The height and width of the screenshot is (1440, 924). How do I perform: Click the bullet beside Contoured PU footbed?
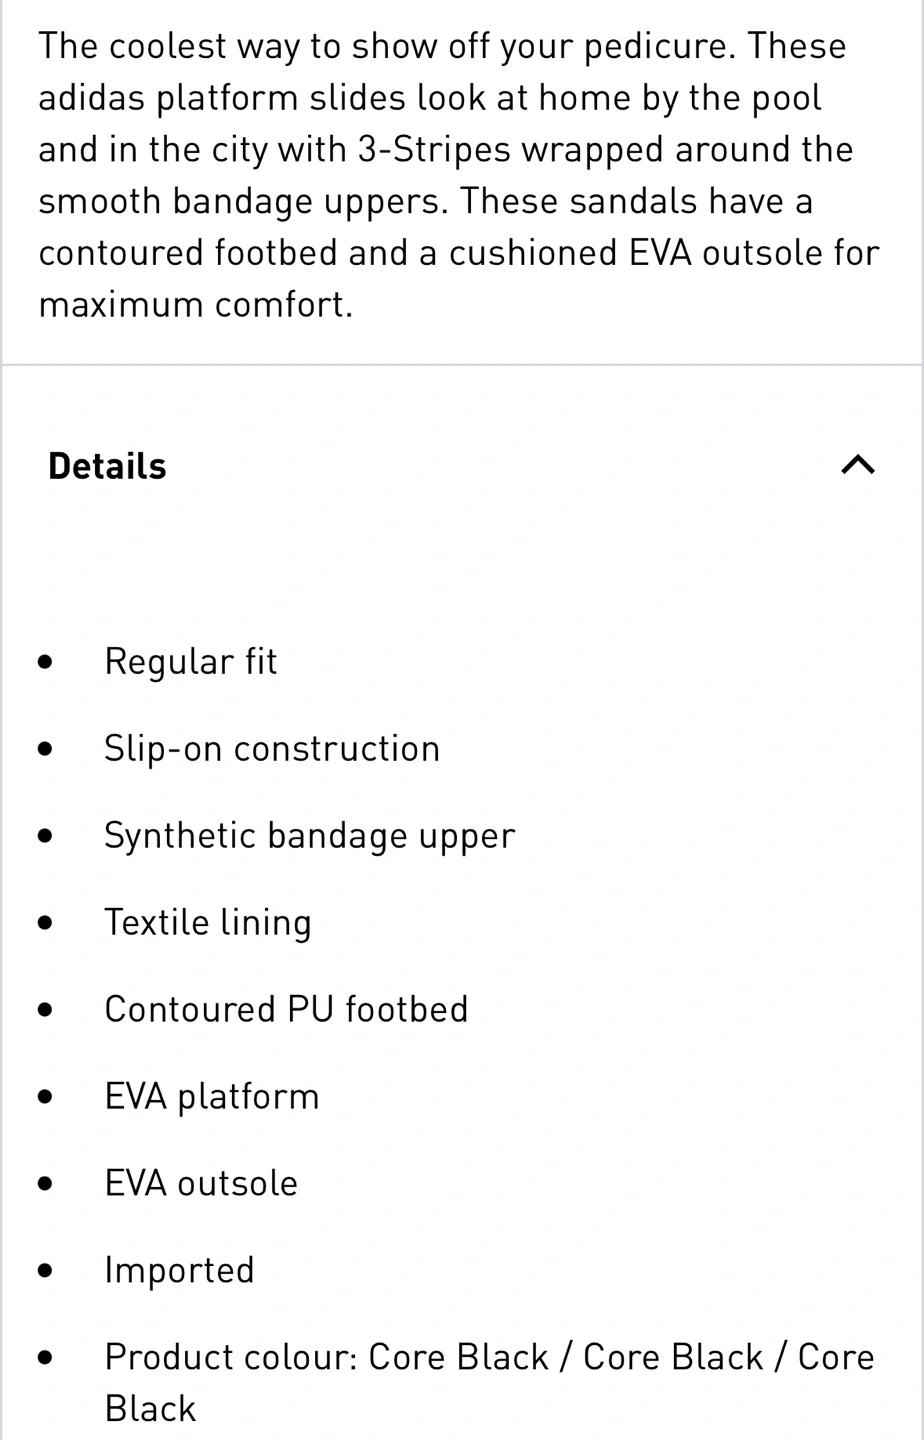click(45, 1010)
